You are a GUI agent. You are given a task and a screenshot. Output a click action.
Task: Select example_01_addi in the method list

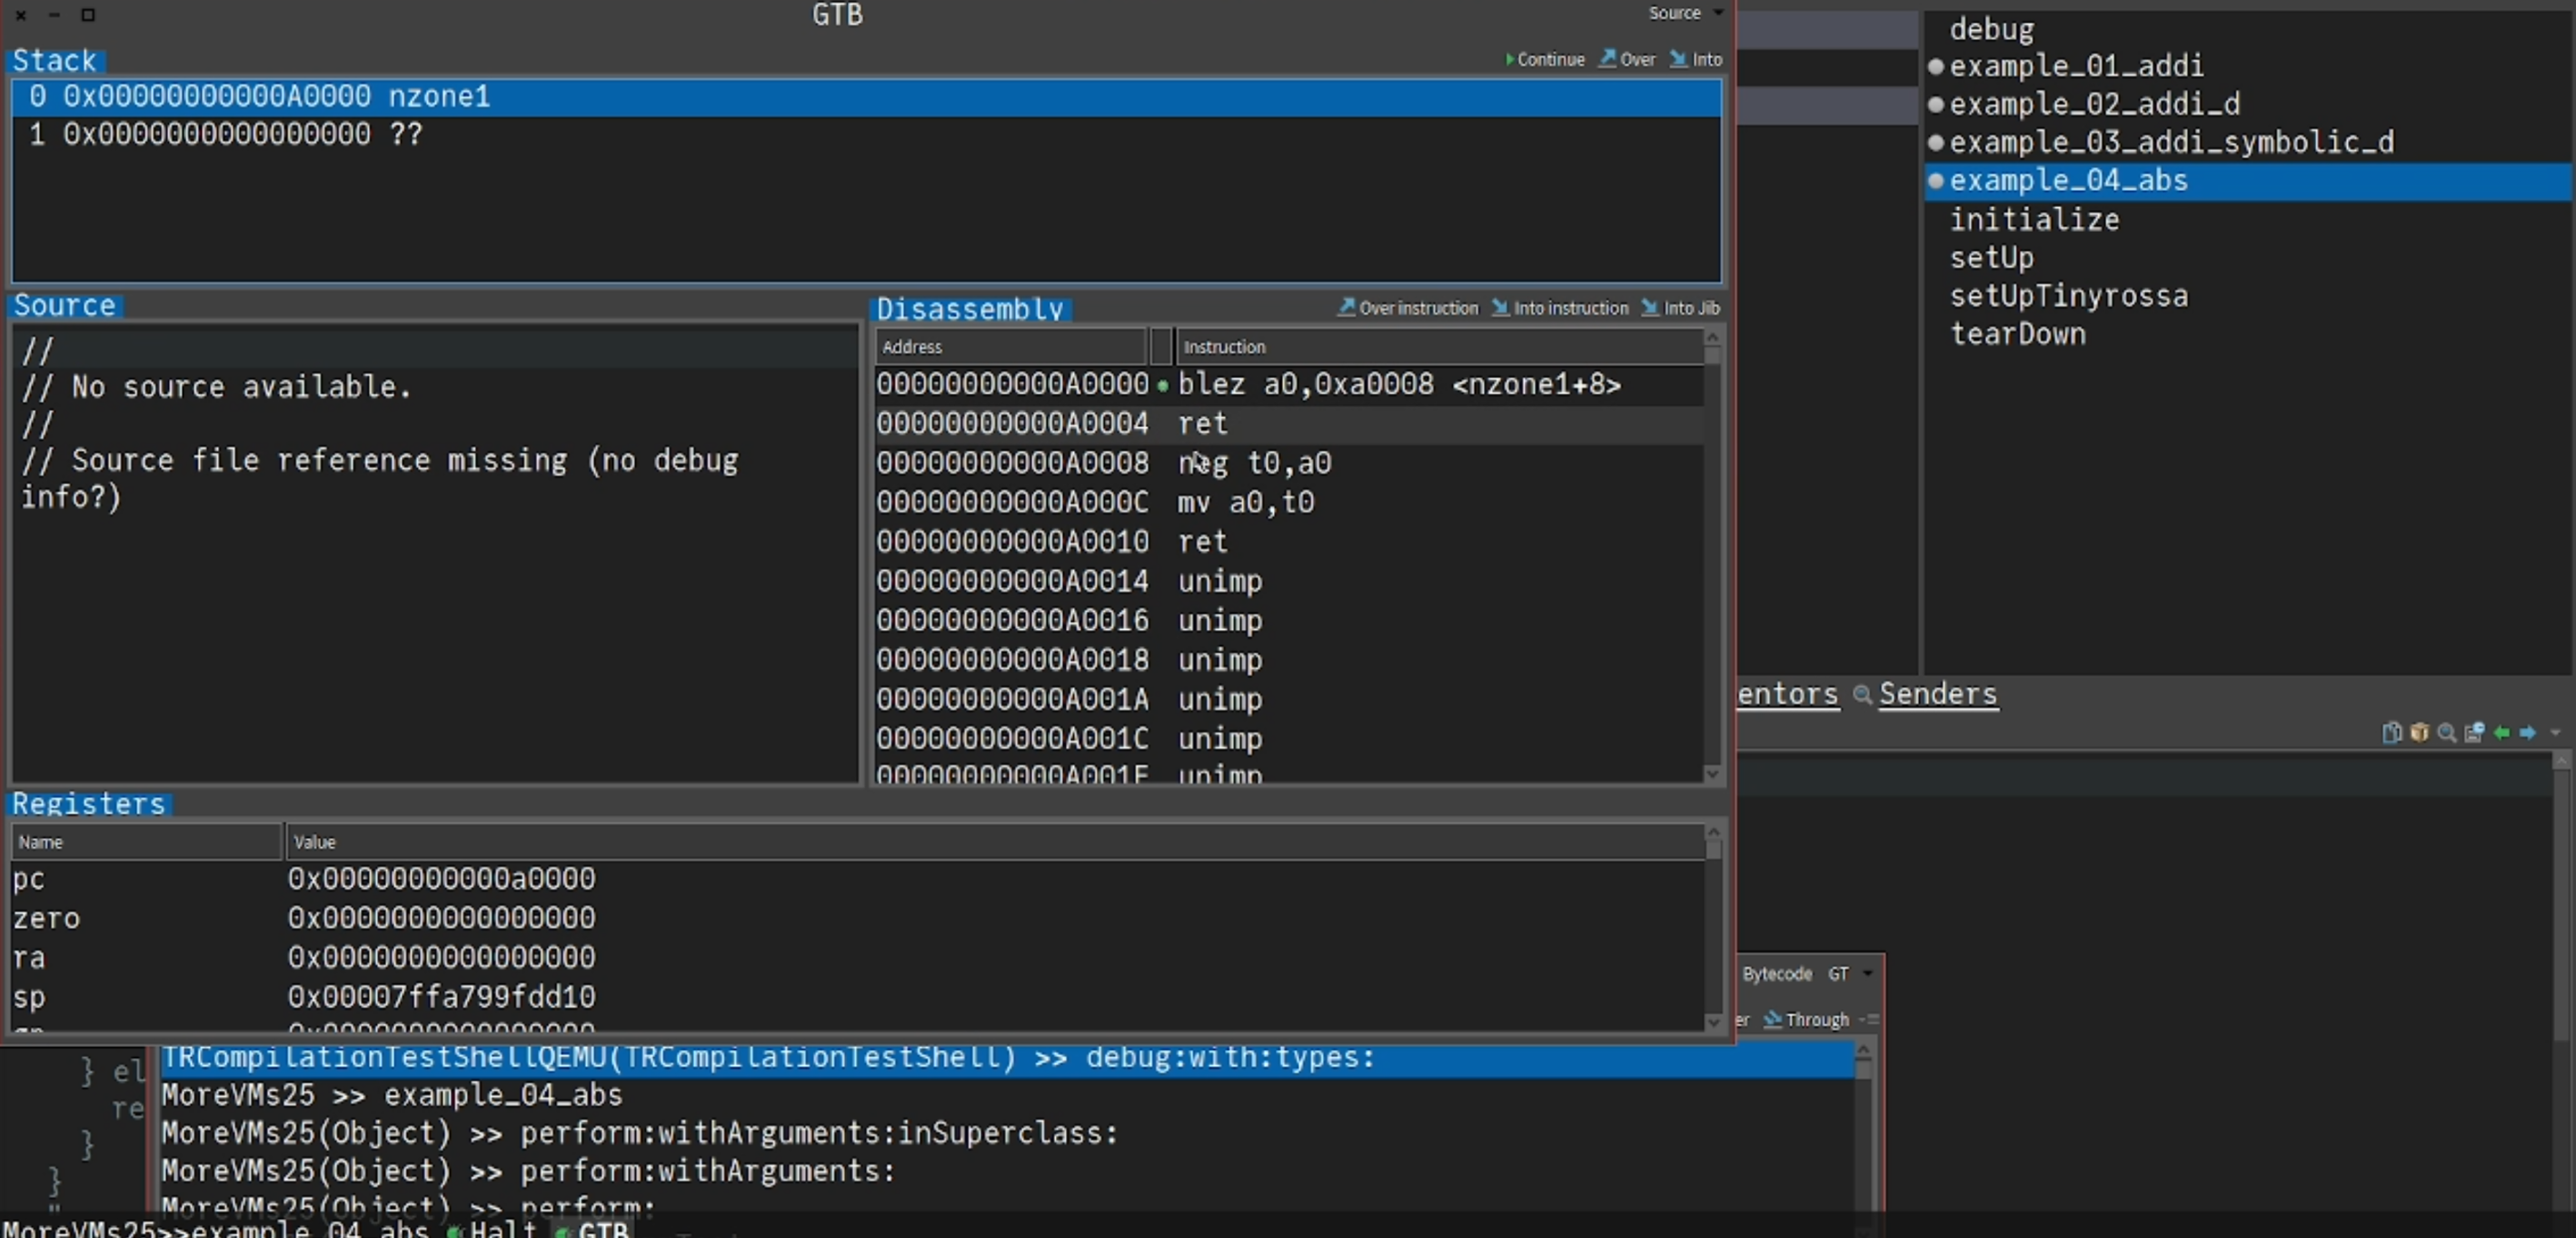(2248, 67)
